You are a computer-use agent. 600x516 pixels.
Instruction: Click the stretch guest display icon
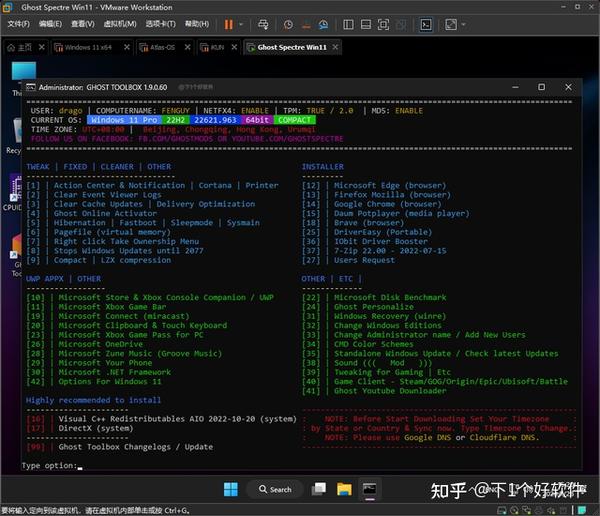(x=451, y=24)
